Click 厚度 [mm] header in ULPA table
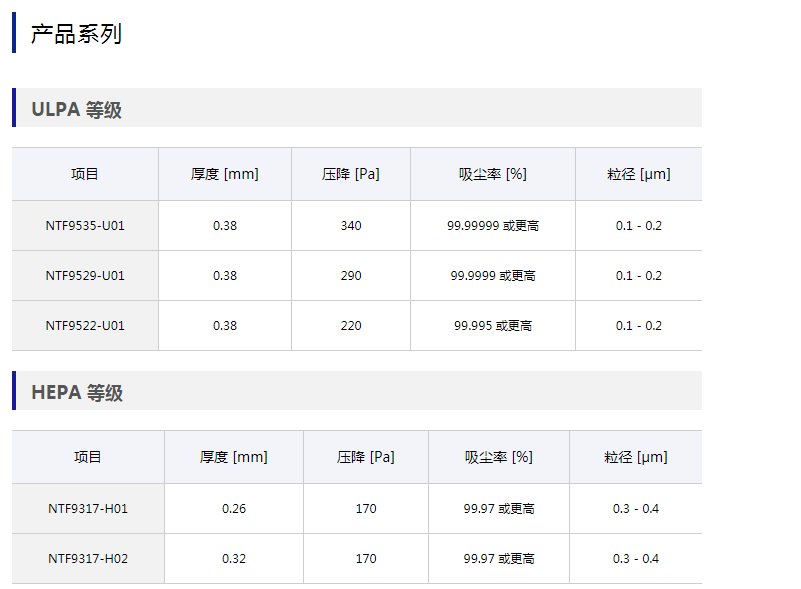 coord(225,174)
